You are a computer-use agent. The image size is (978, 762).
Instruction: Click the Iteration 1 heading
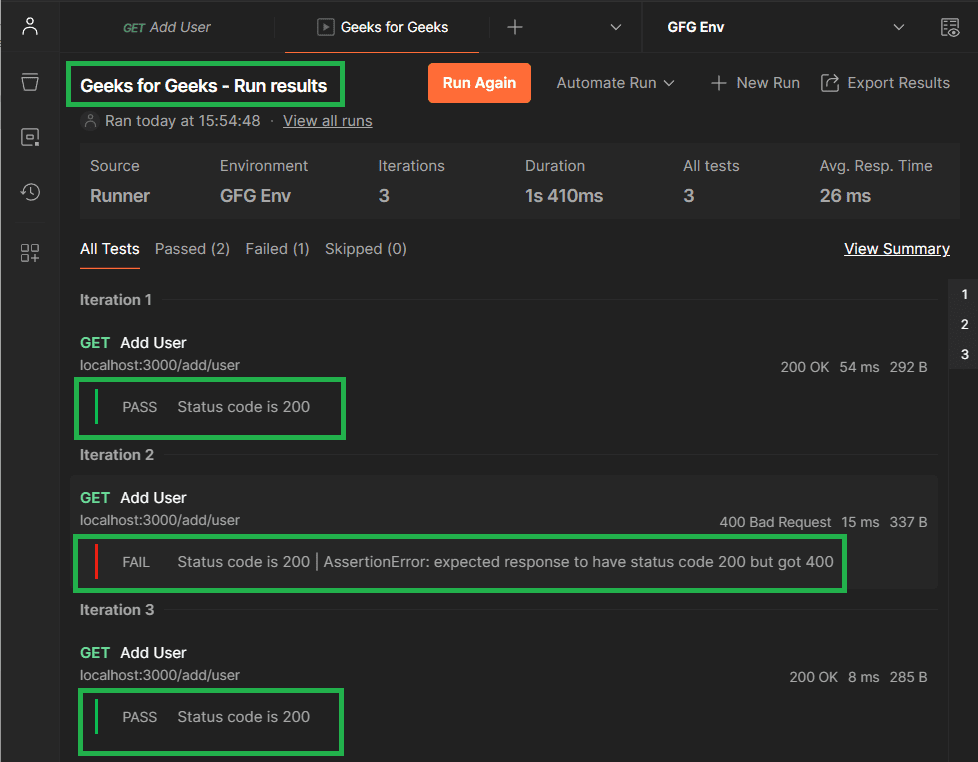115,300
